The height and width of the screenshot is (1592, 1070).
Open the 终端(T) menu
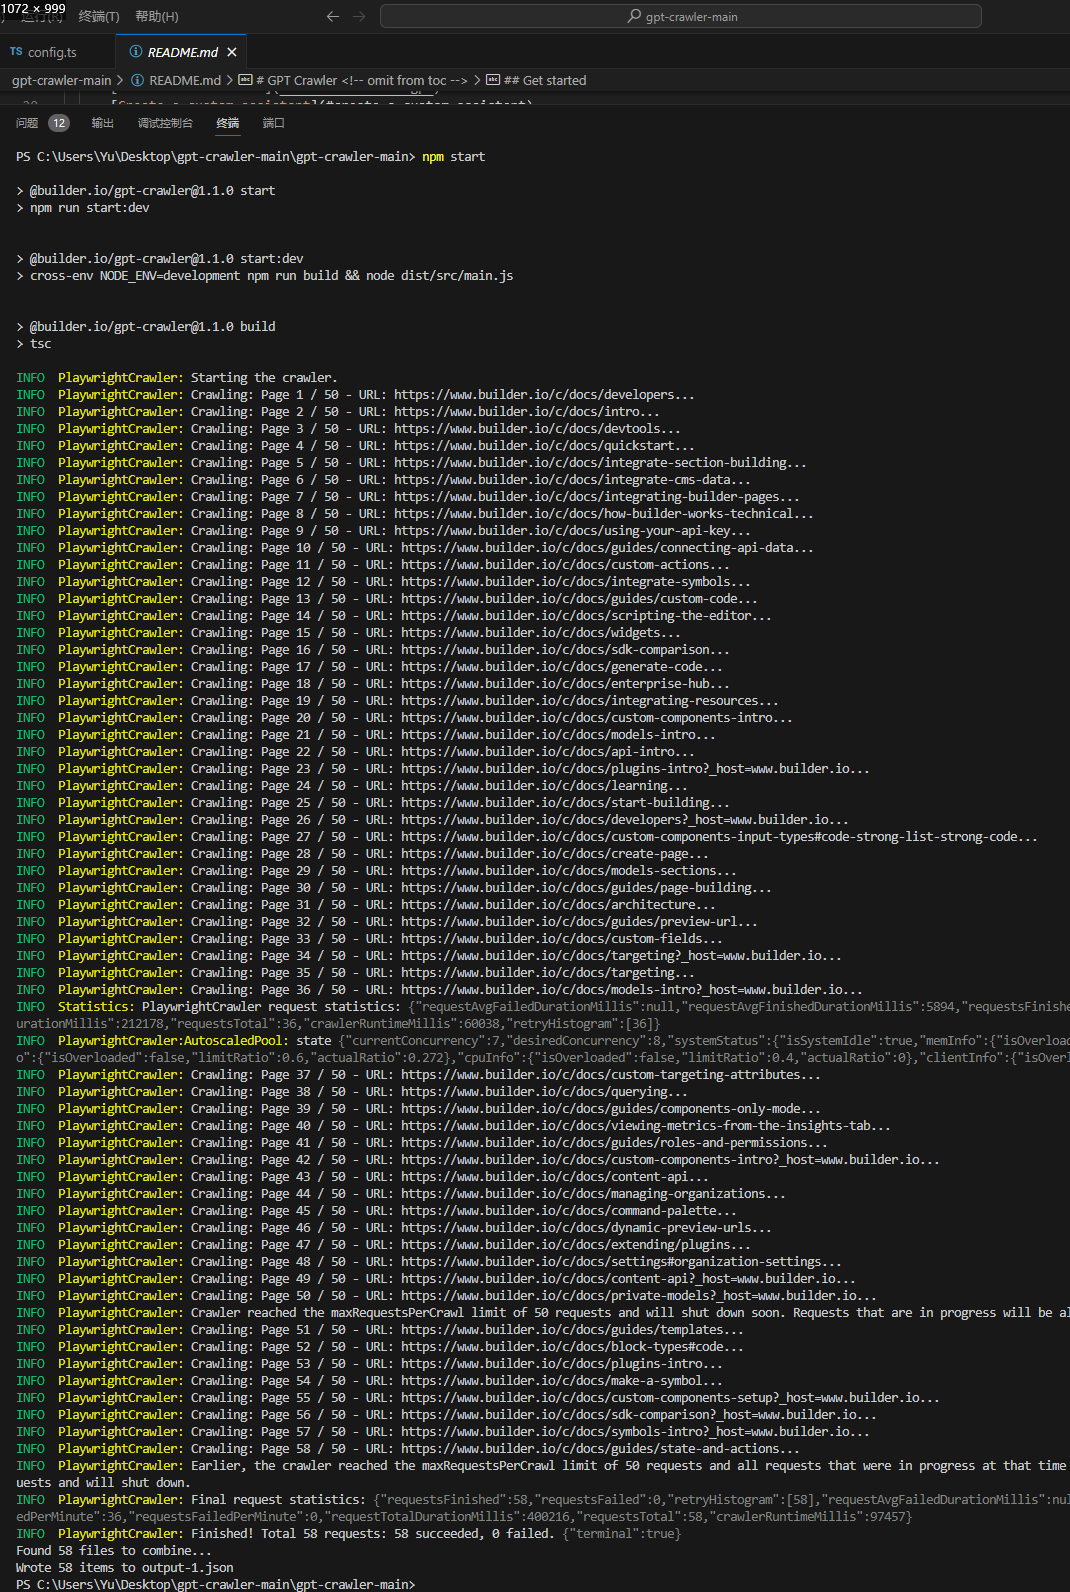tap(99, 16)
